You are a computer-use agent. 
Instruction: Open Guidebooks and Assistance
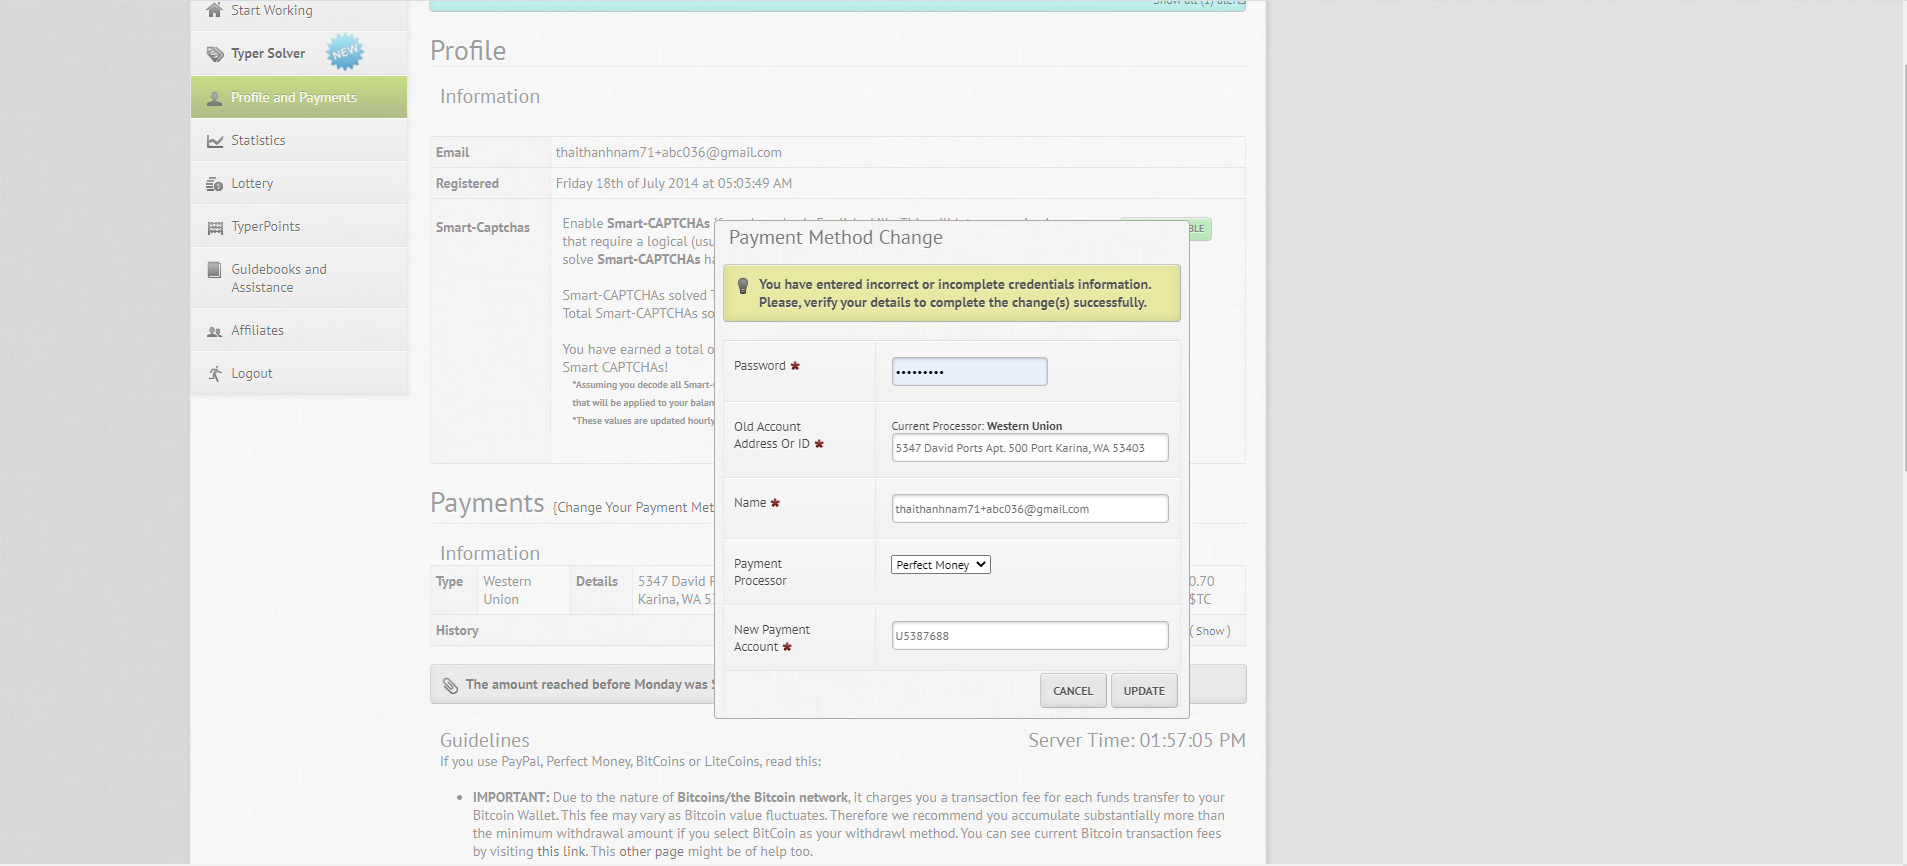(299, 278)
